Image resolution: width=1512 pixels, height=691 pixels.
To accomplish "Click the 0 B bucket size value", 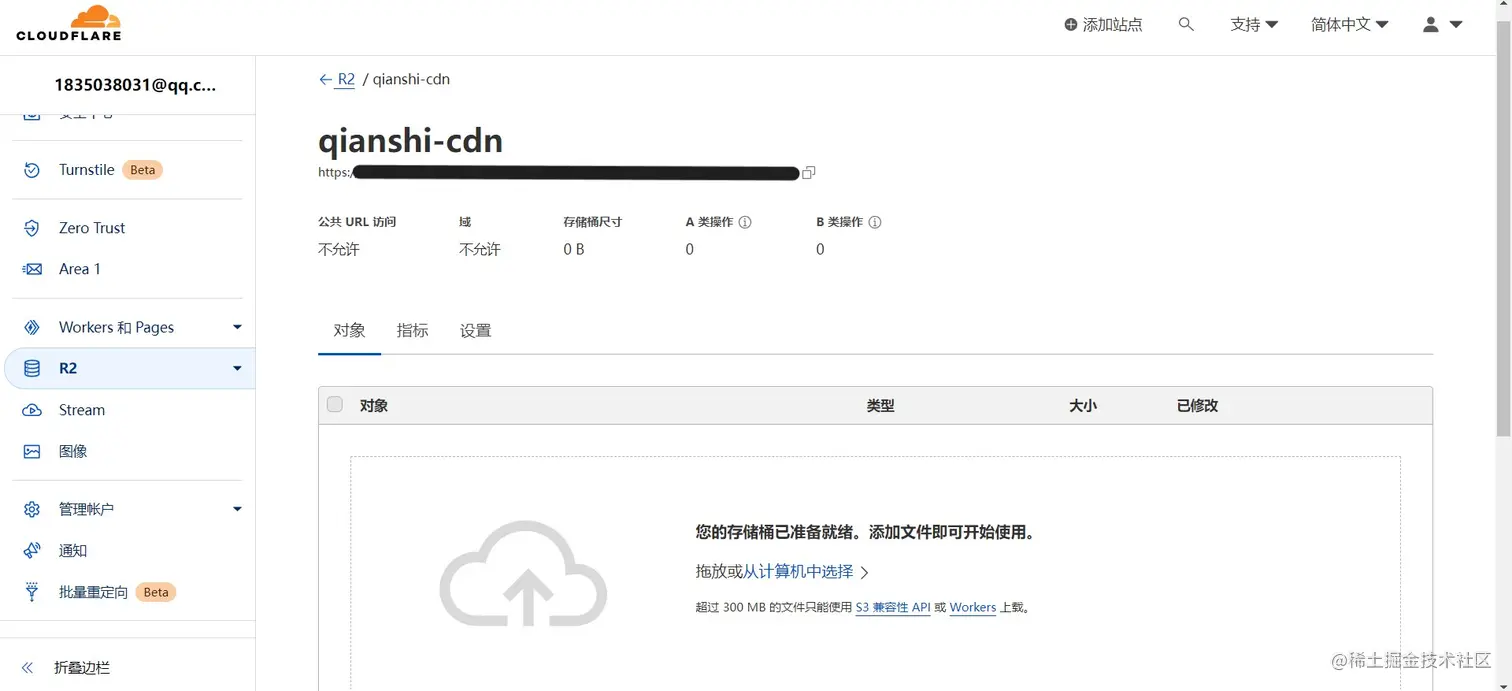I will click(574, 250).
